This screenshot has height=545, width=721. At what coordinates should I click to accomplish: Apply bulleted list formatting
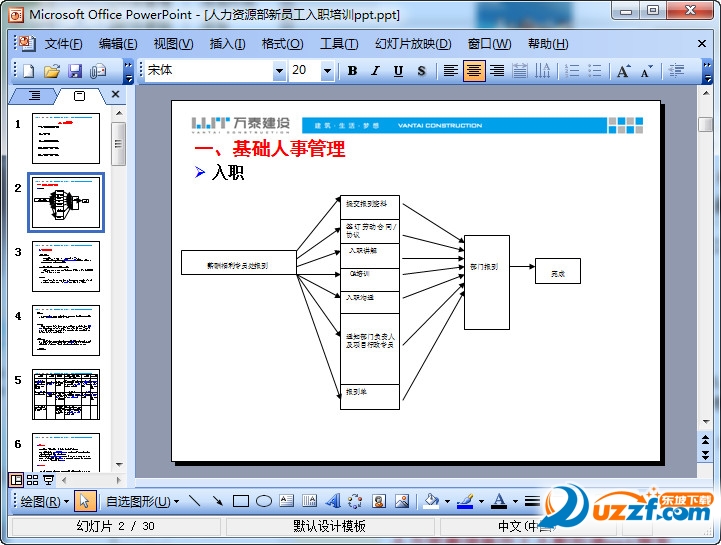595,71
